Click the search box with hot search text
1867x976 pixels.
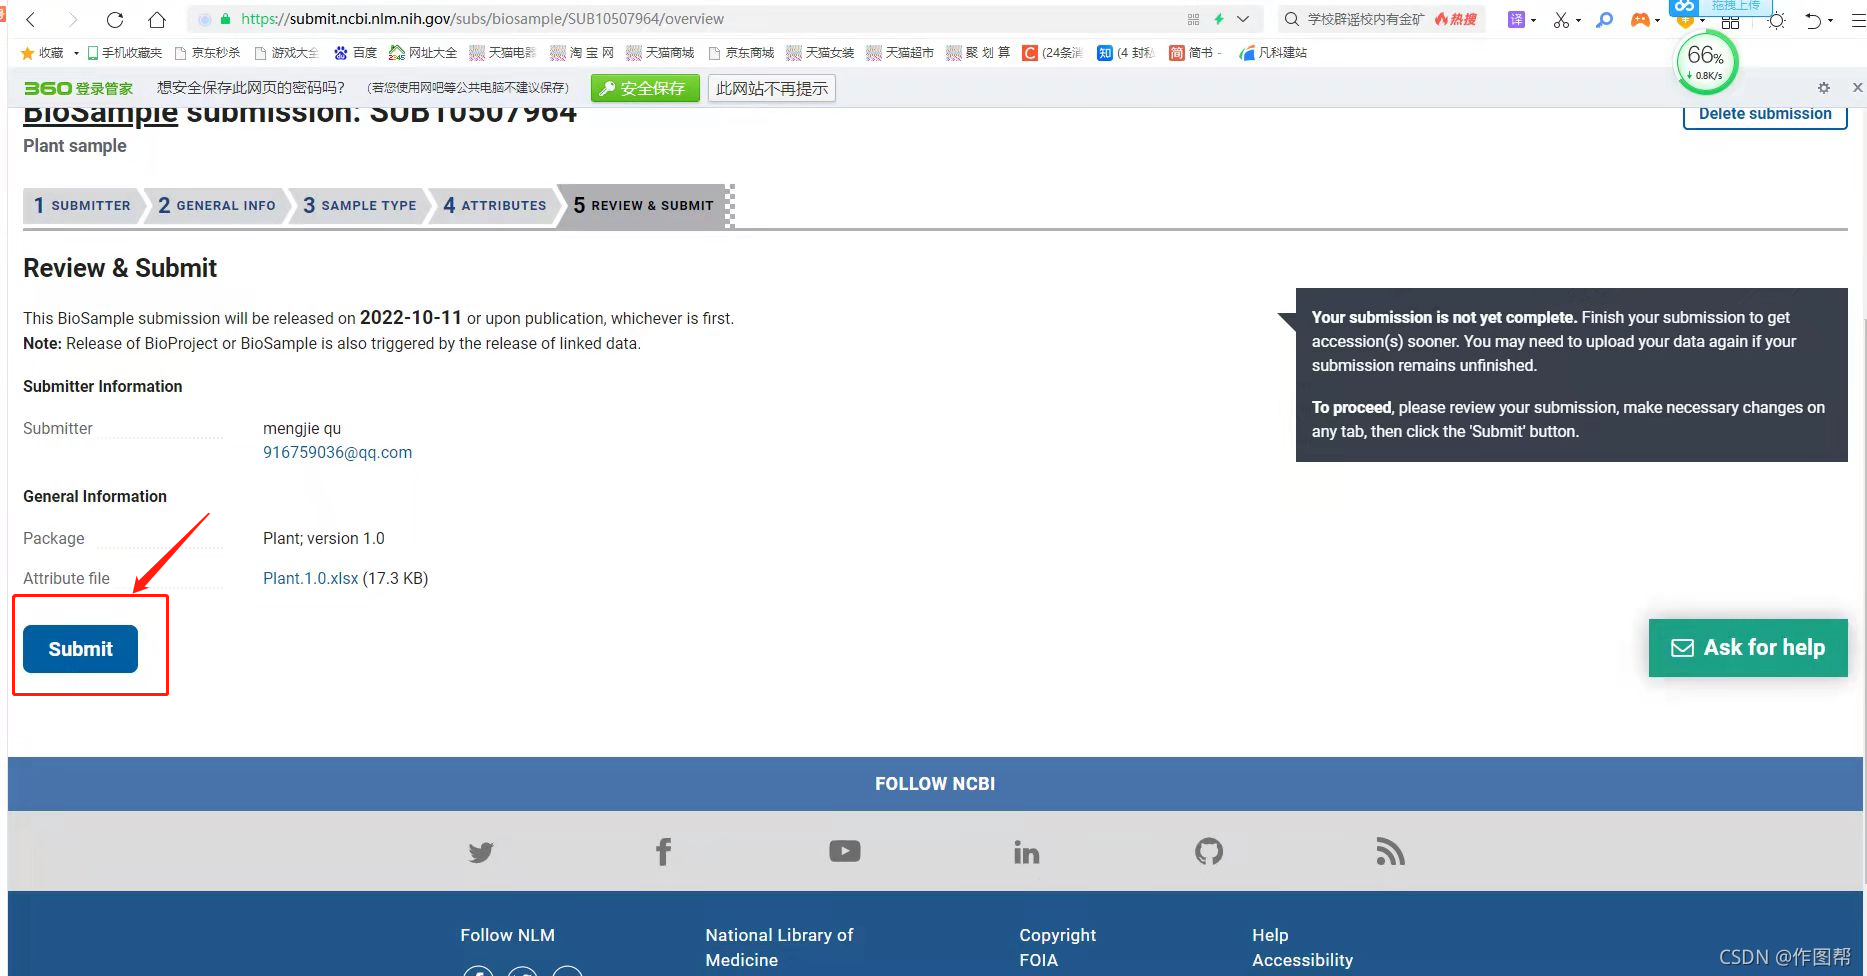coord(1382,19)
